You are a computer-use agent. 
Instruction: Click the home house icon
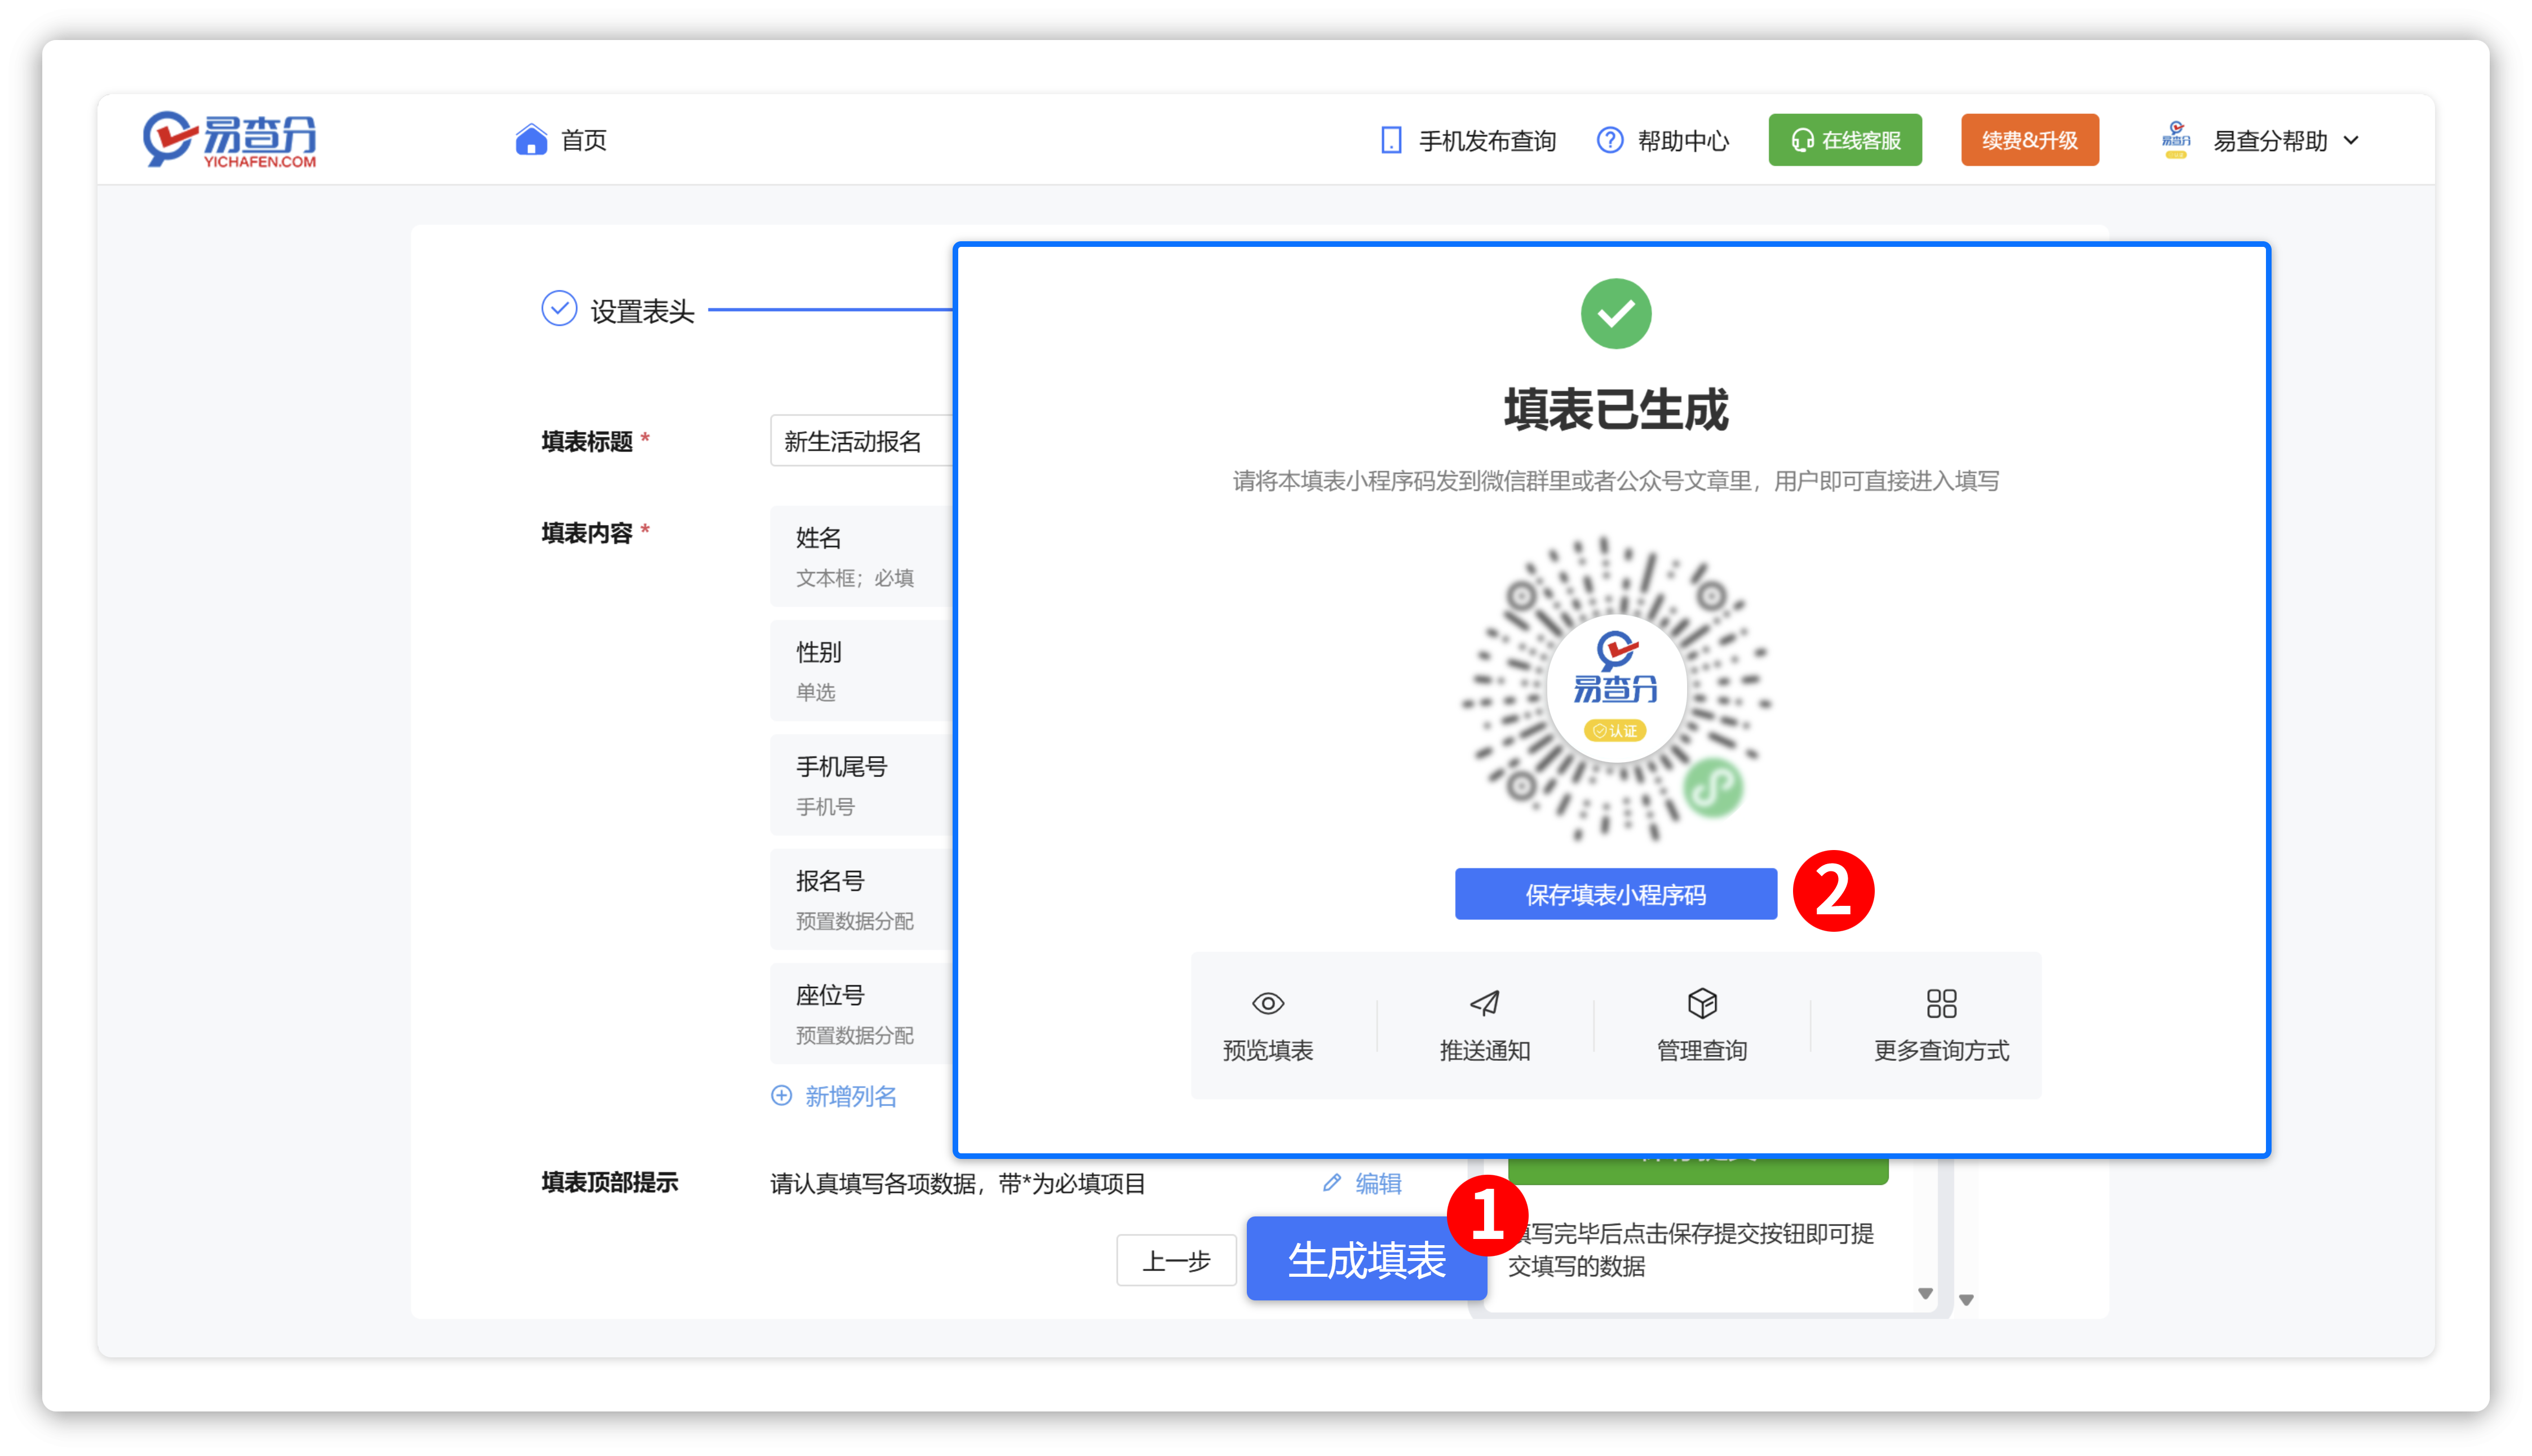click(x=531, y=140)
